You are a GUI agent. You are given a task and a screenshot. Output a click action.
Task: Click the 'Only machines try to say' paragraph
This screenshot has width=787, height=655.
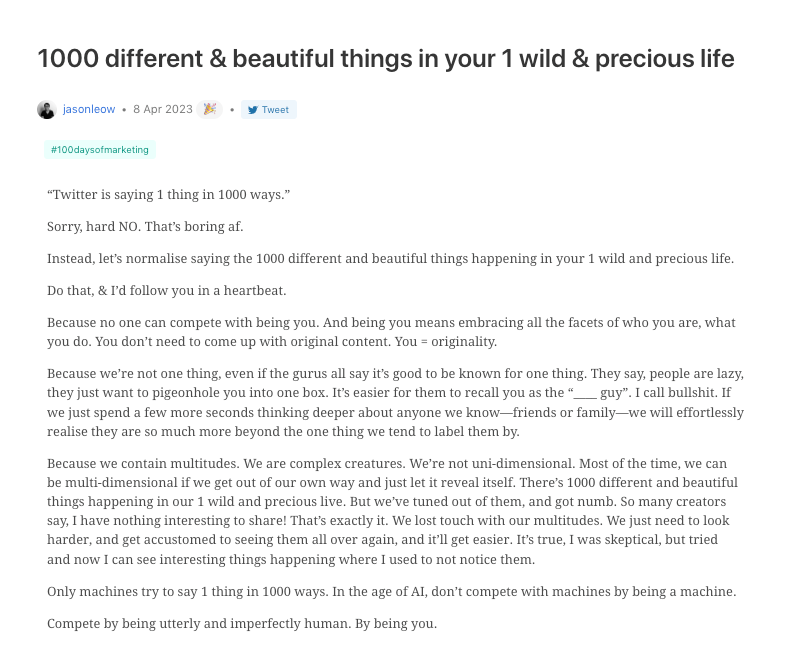coord(391,591)
